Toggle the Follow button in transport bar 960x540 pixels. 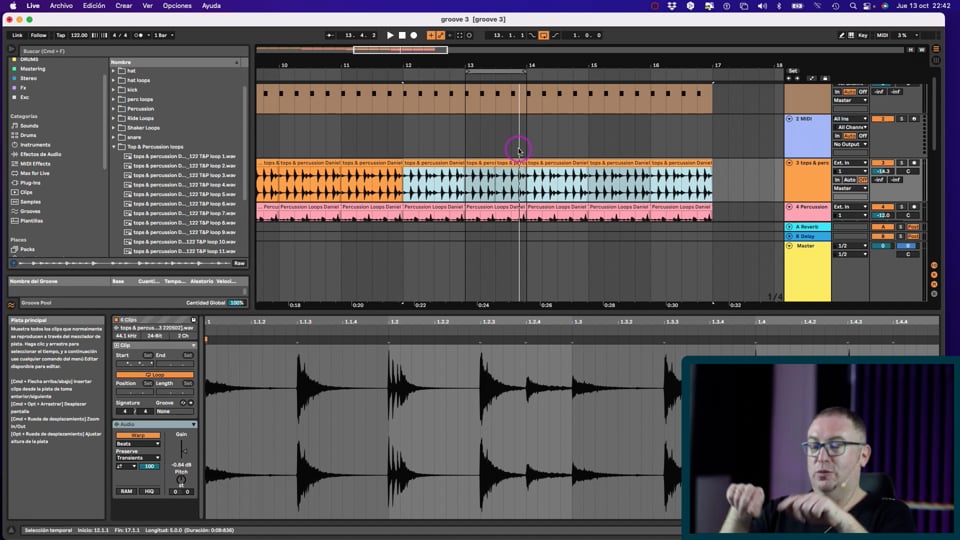(x=39, y=36)
